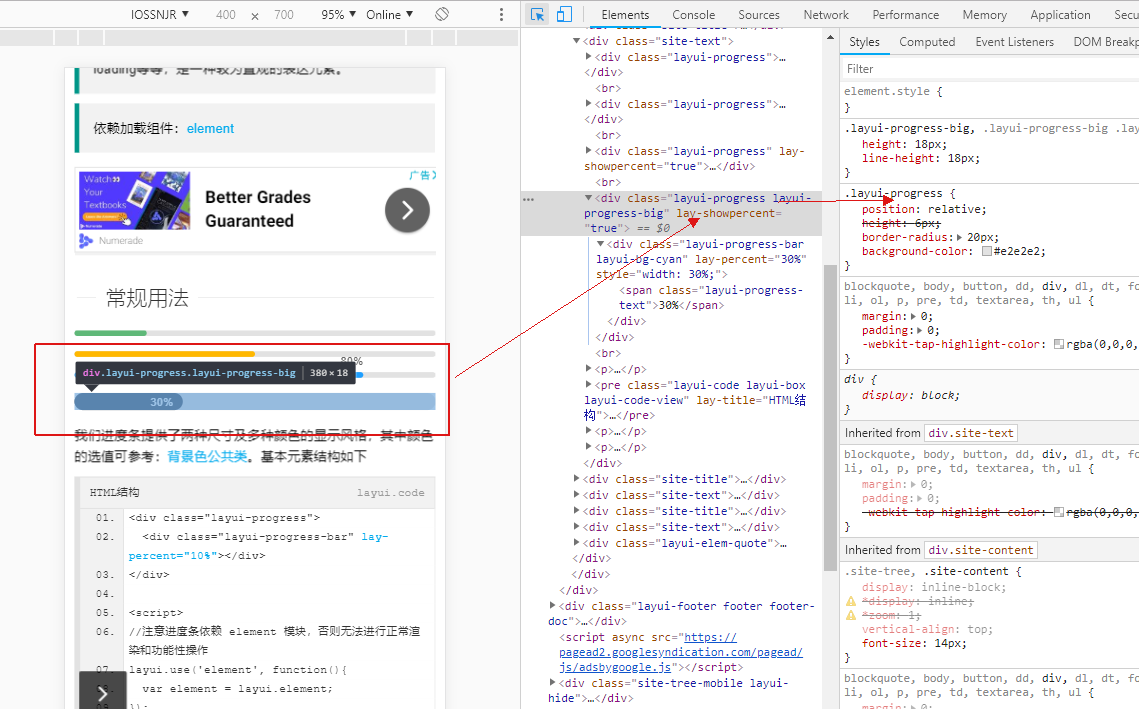Click the layui.code label

[x=390, y=493]
